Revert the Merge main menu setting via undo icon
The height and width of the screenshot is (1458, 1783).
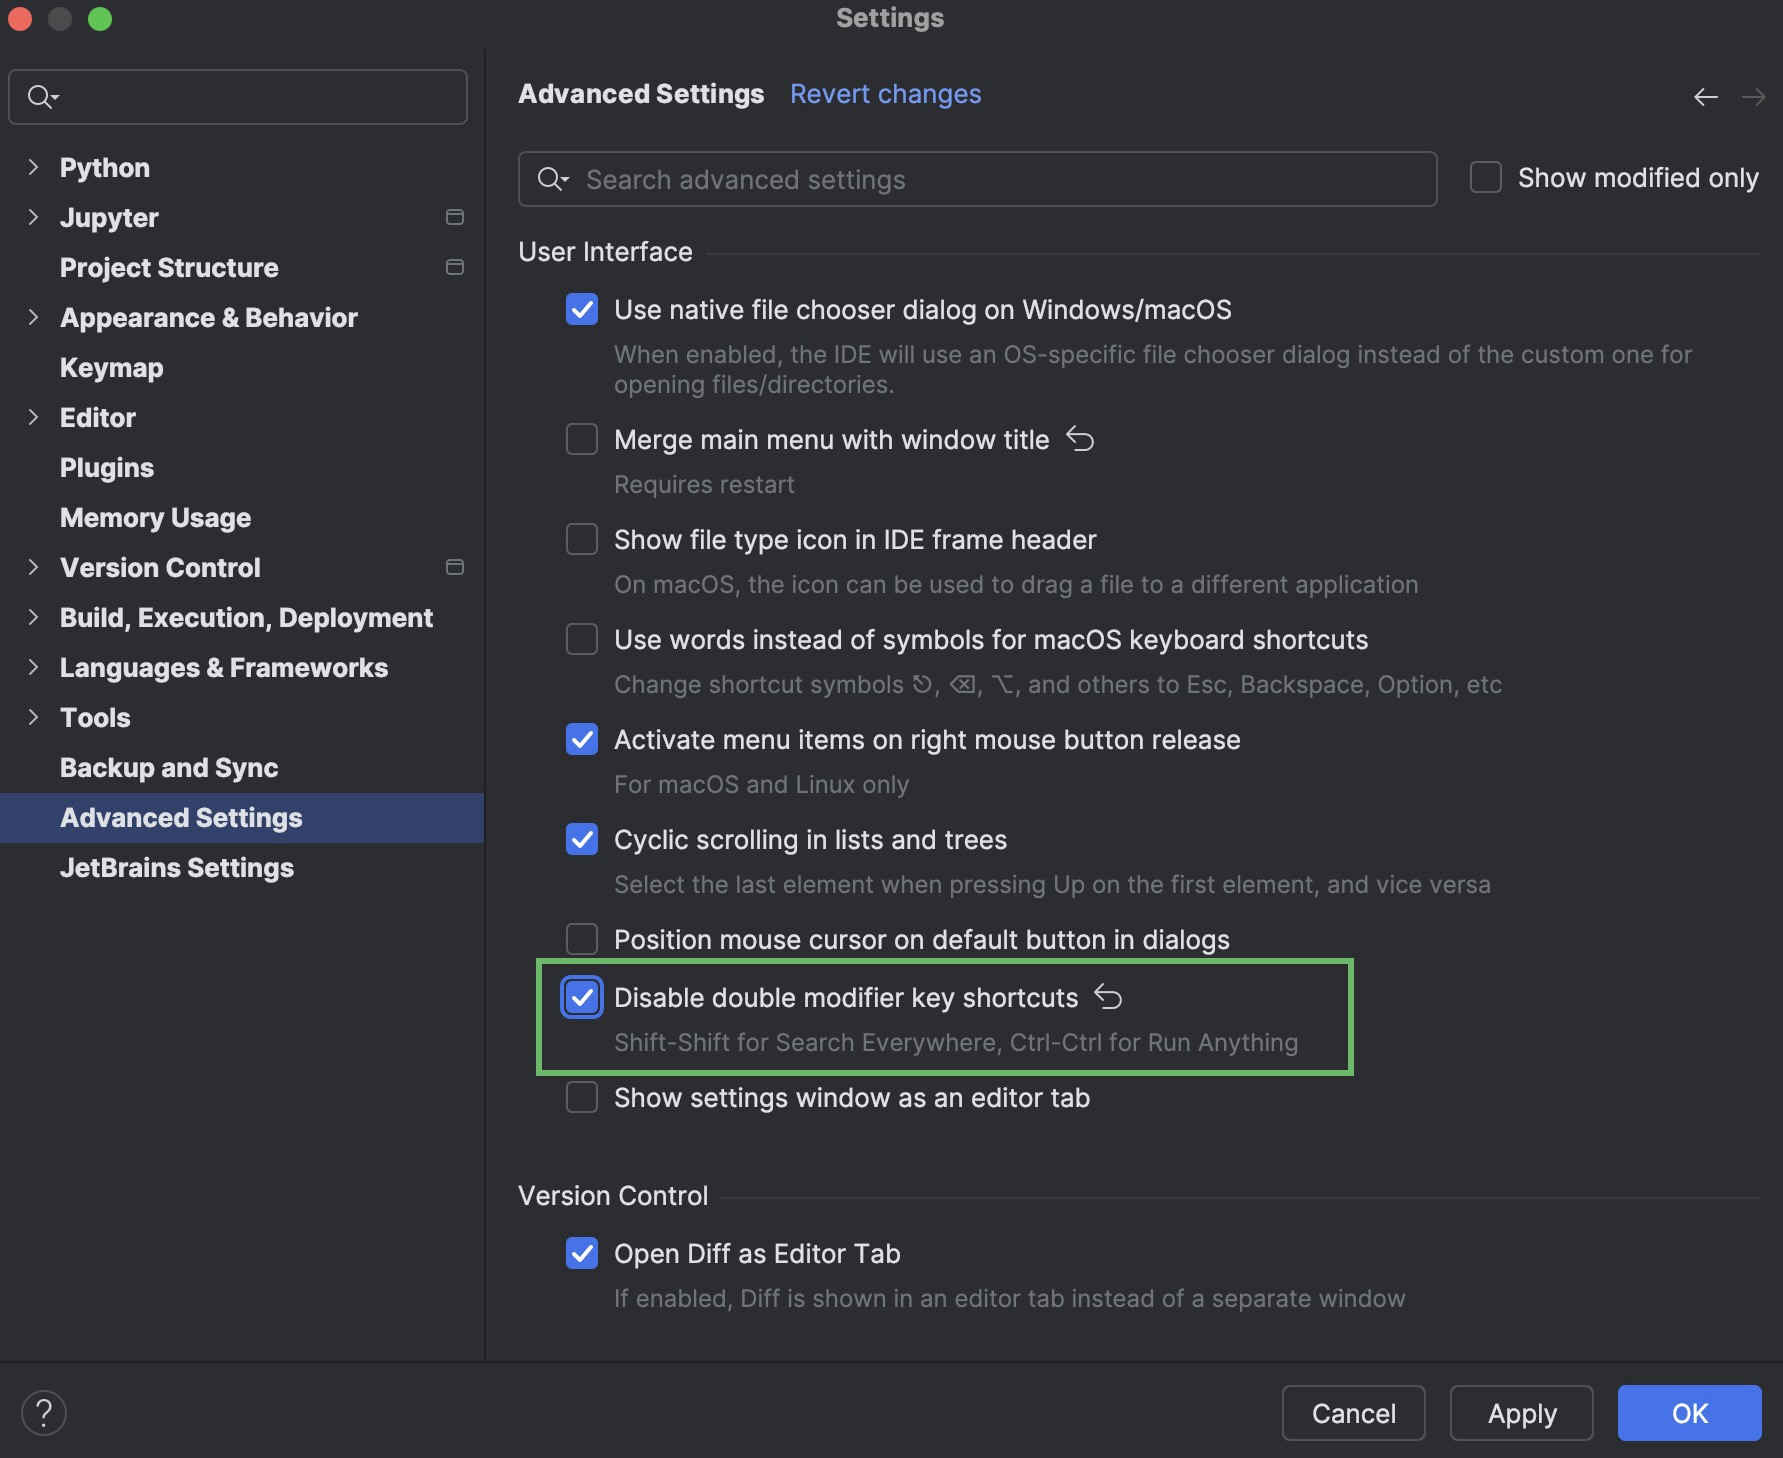pos(1080,439)
